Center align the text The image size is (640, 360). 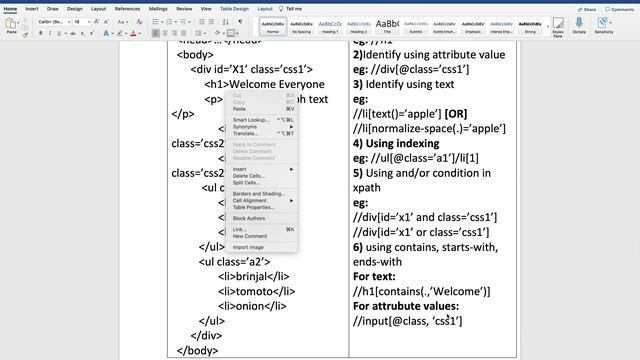pyautogui.click(x=165, y=33)
